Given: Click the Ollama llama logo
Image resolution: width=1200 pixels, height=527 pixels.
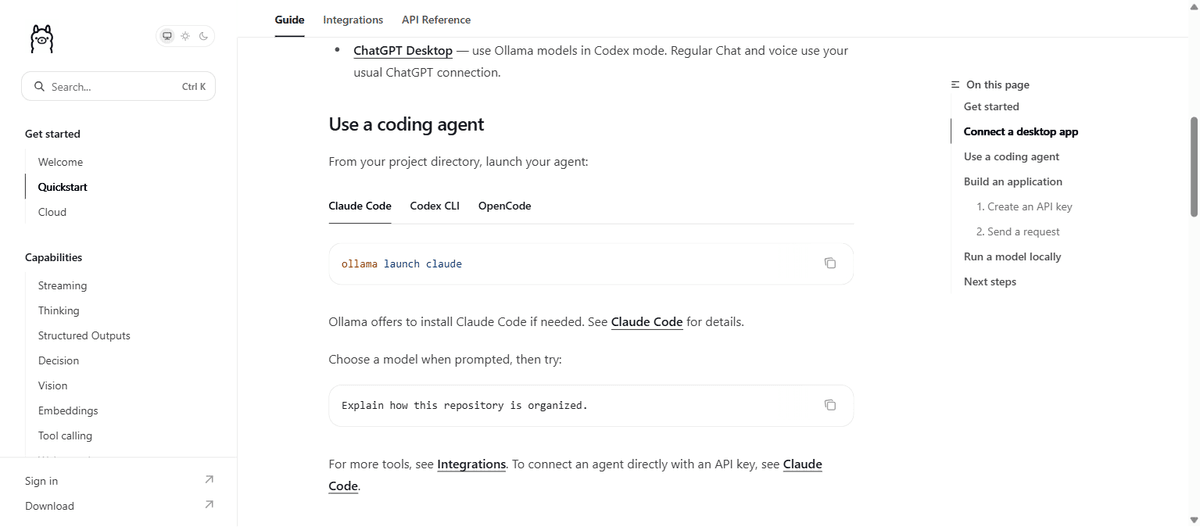Looking at the screenshot, I should coord(41,37).
